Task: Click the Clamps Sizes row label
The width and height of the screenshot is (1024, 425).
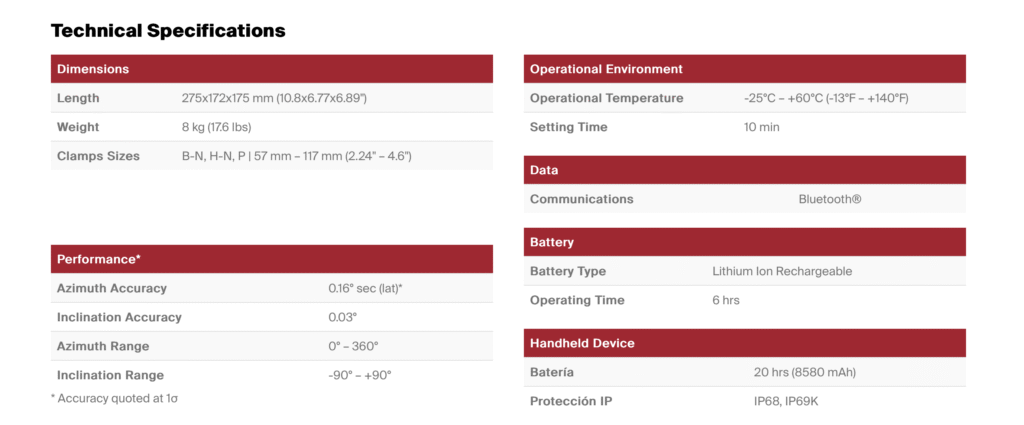Action: point(98,156)
